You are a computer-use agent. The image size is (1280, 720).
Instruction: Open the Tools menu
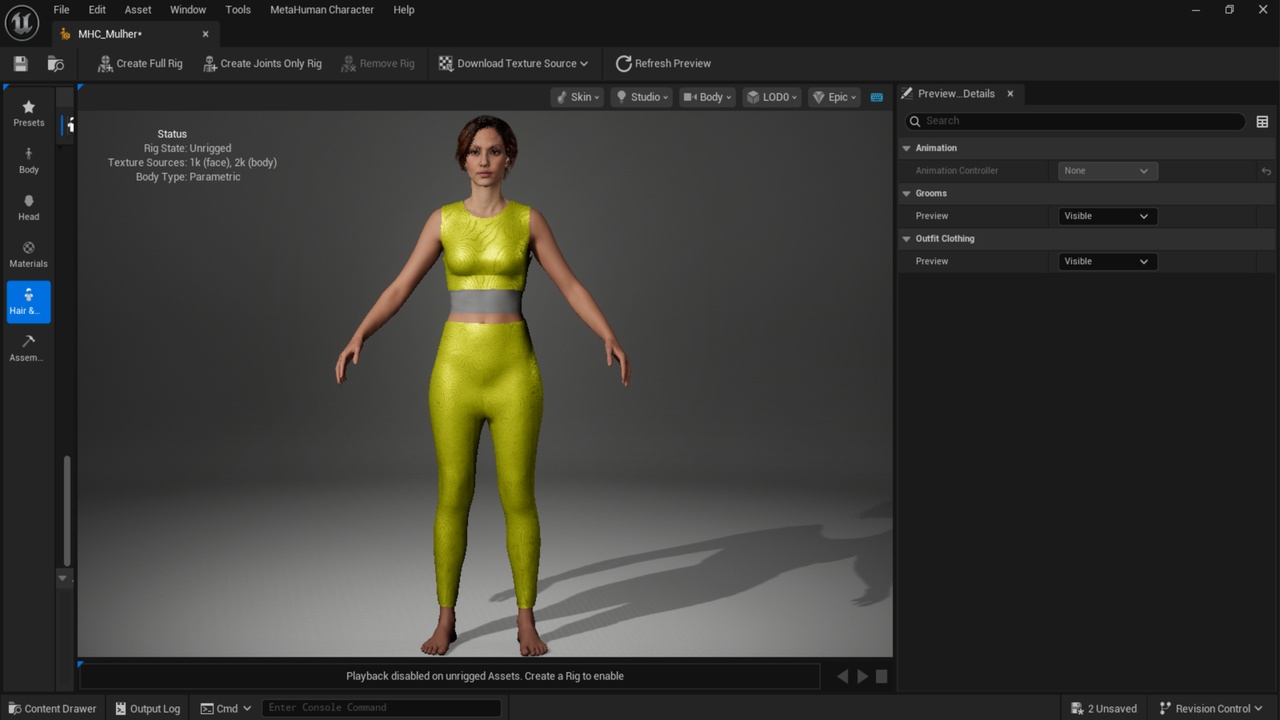click(238, 10)
